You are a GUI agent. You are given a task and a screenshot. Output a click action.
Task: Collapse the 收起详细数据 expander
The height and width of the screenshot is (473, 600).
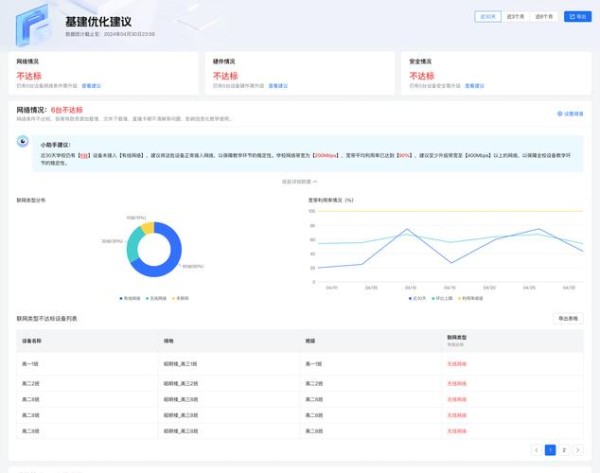pos(300,181)
